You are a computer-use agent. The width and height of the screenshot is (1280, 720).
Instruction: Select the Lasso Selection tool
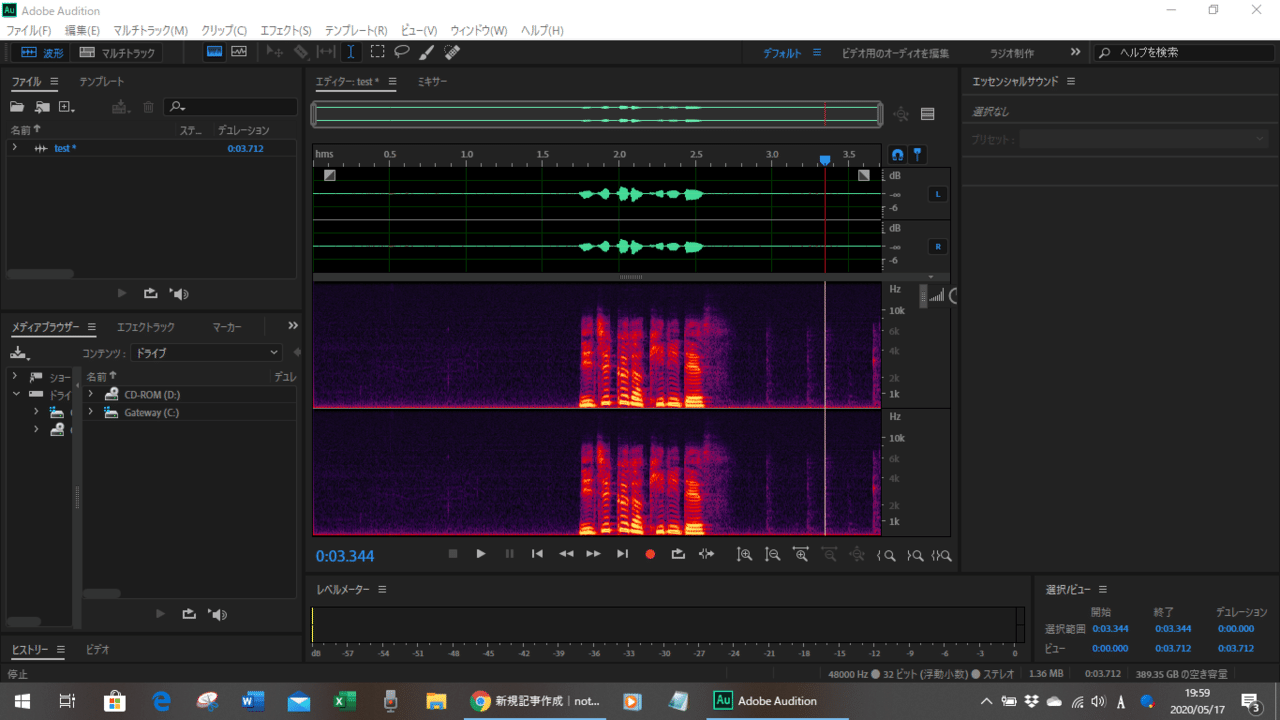tap(402, 52)
